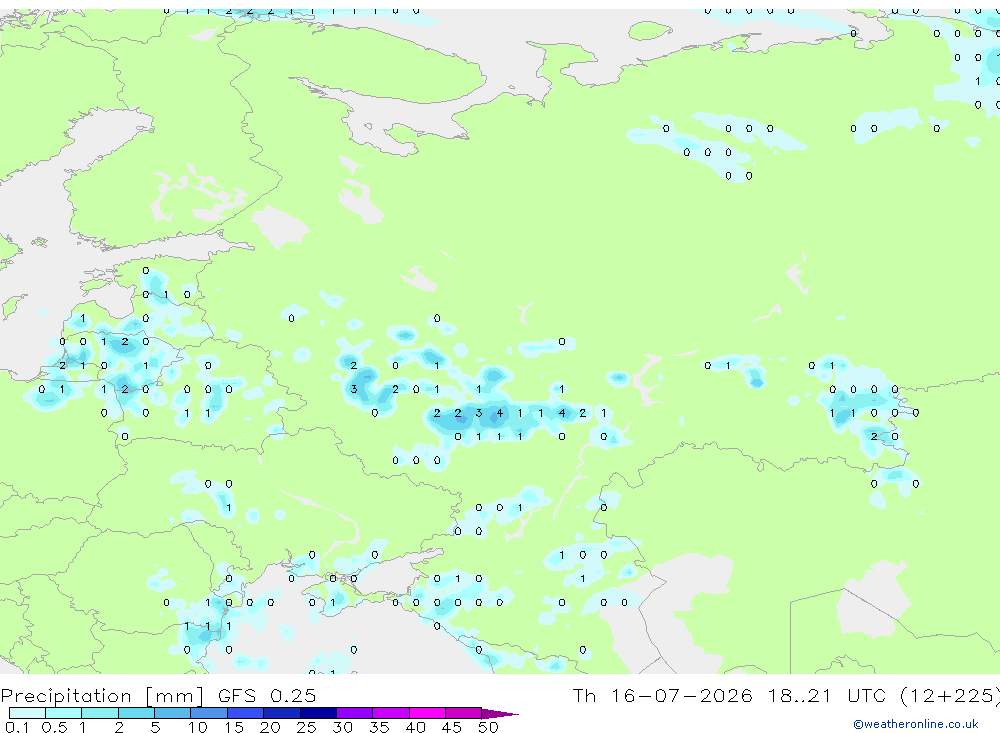Click the '0.1' legend scale value
Viewport: 1000px width, 733px height.
(17, 727)
